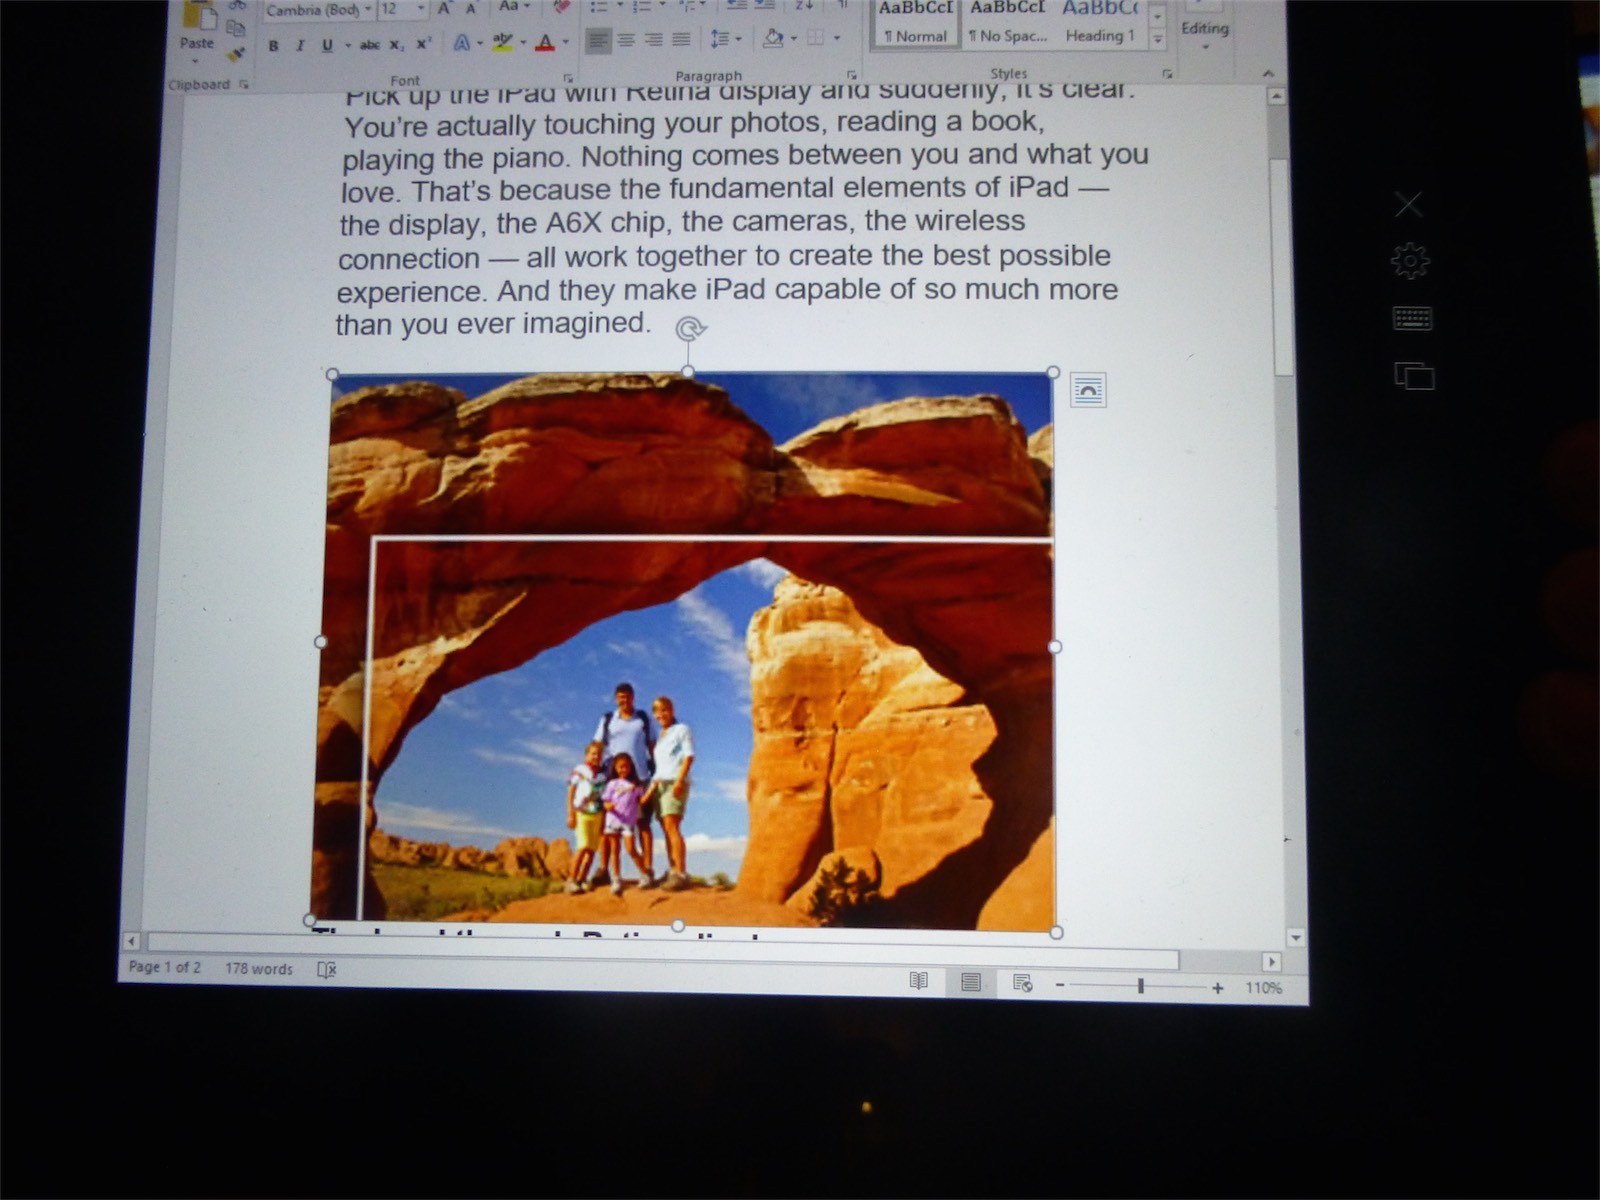Click the Multilevel List icon
This screenshot has height=1200, width=1600.
pyautogui.click(x=687, y=7)
